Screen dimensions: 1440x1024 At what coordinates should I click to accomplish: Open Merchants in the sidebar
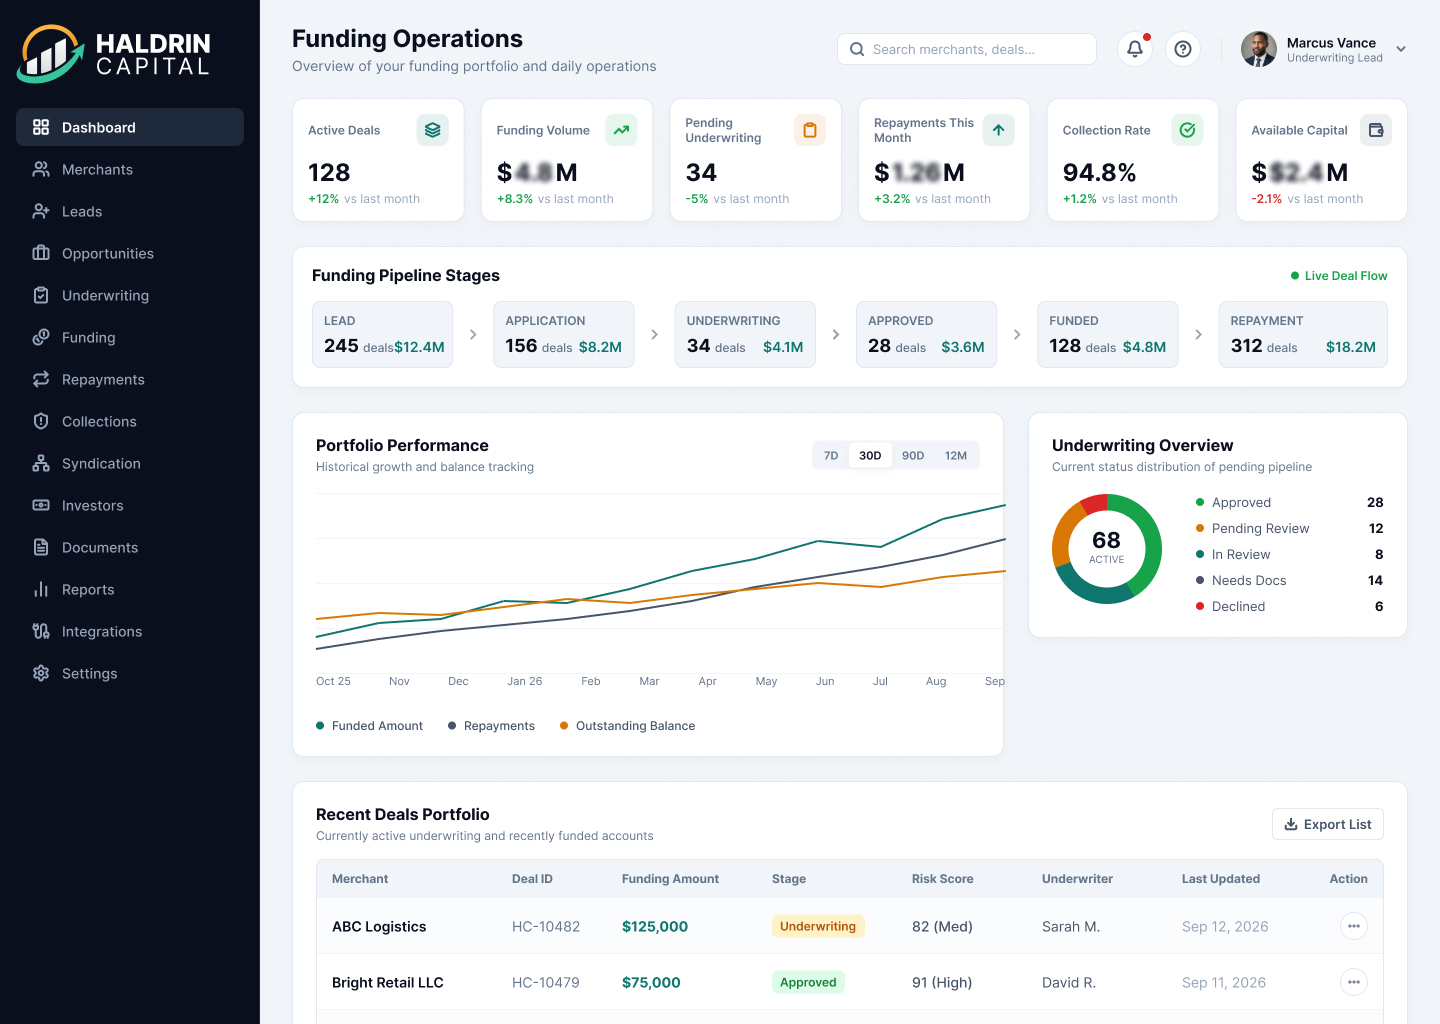[x=130, y=169]
